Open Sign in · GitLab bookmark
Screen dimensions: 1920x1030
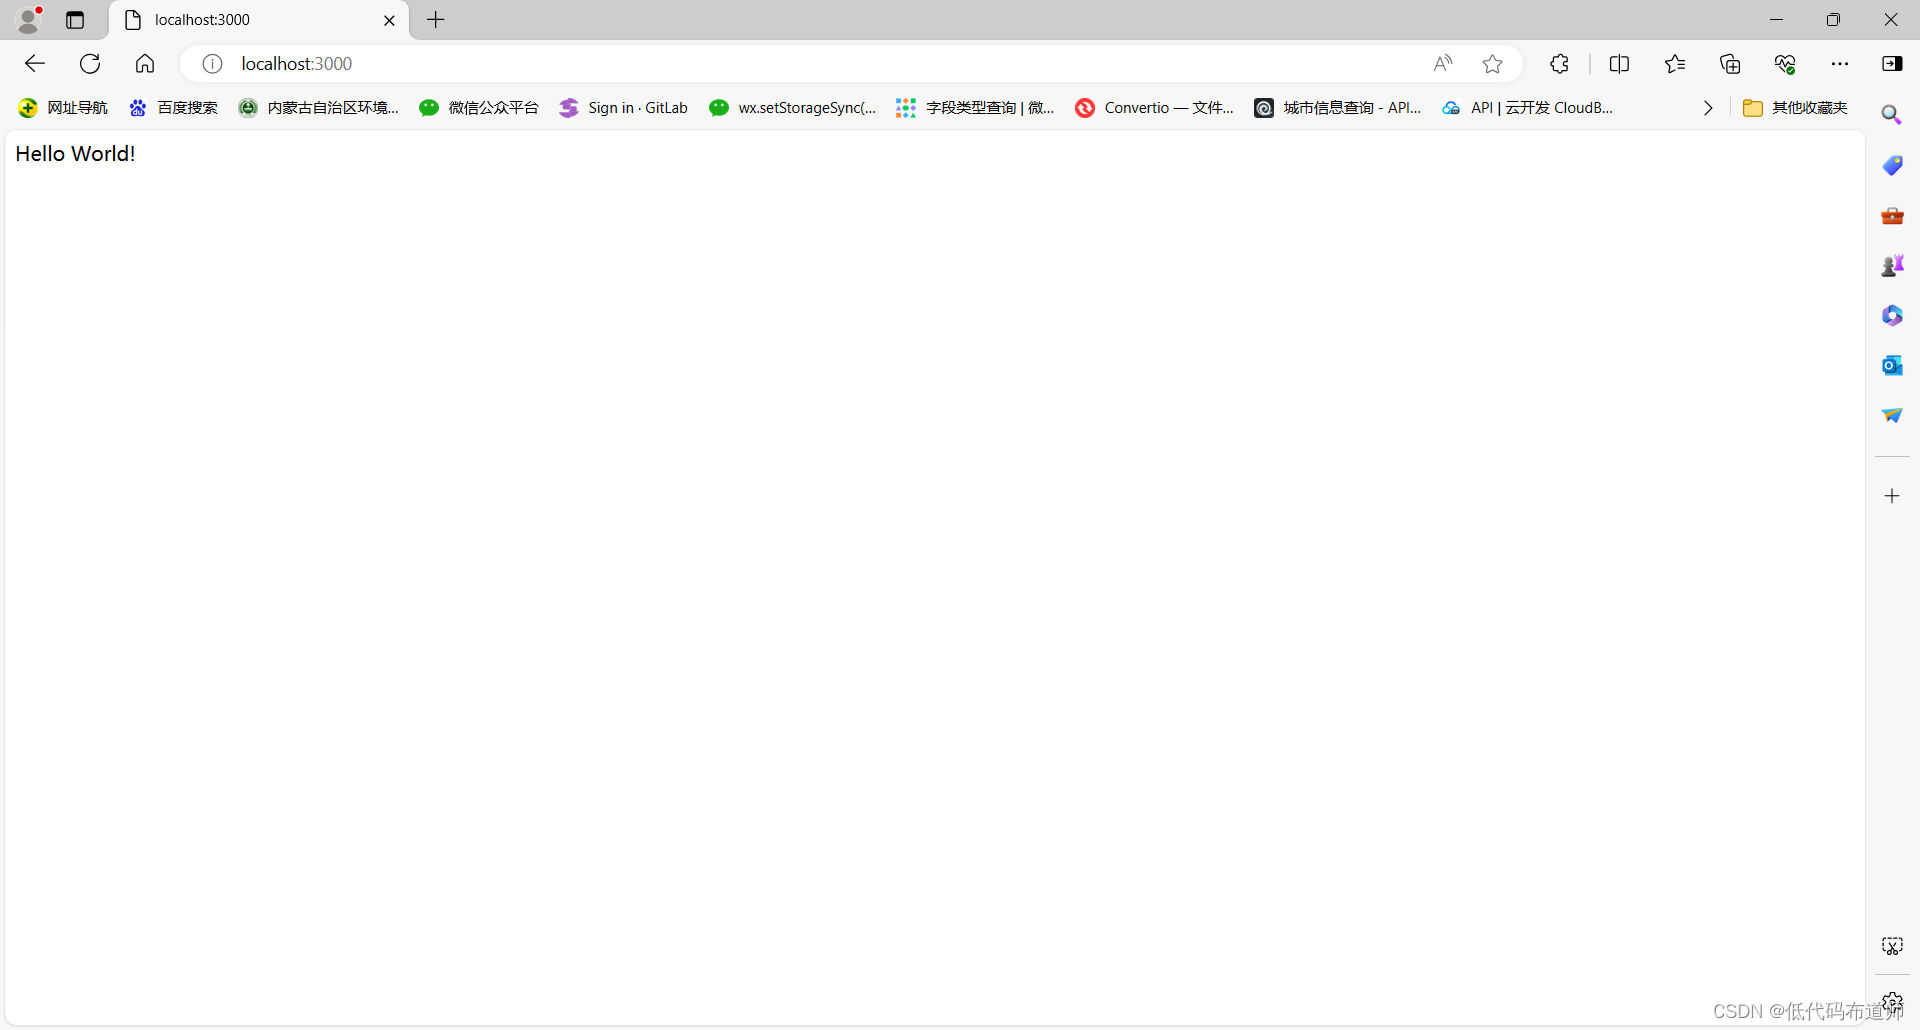click(x=624, y=108)
